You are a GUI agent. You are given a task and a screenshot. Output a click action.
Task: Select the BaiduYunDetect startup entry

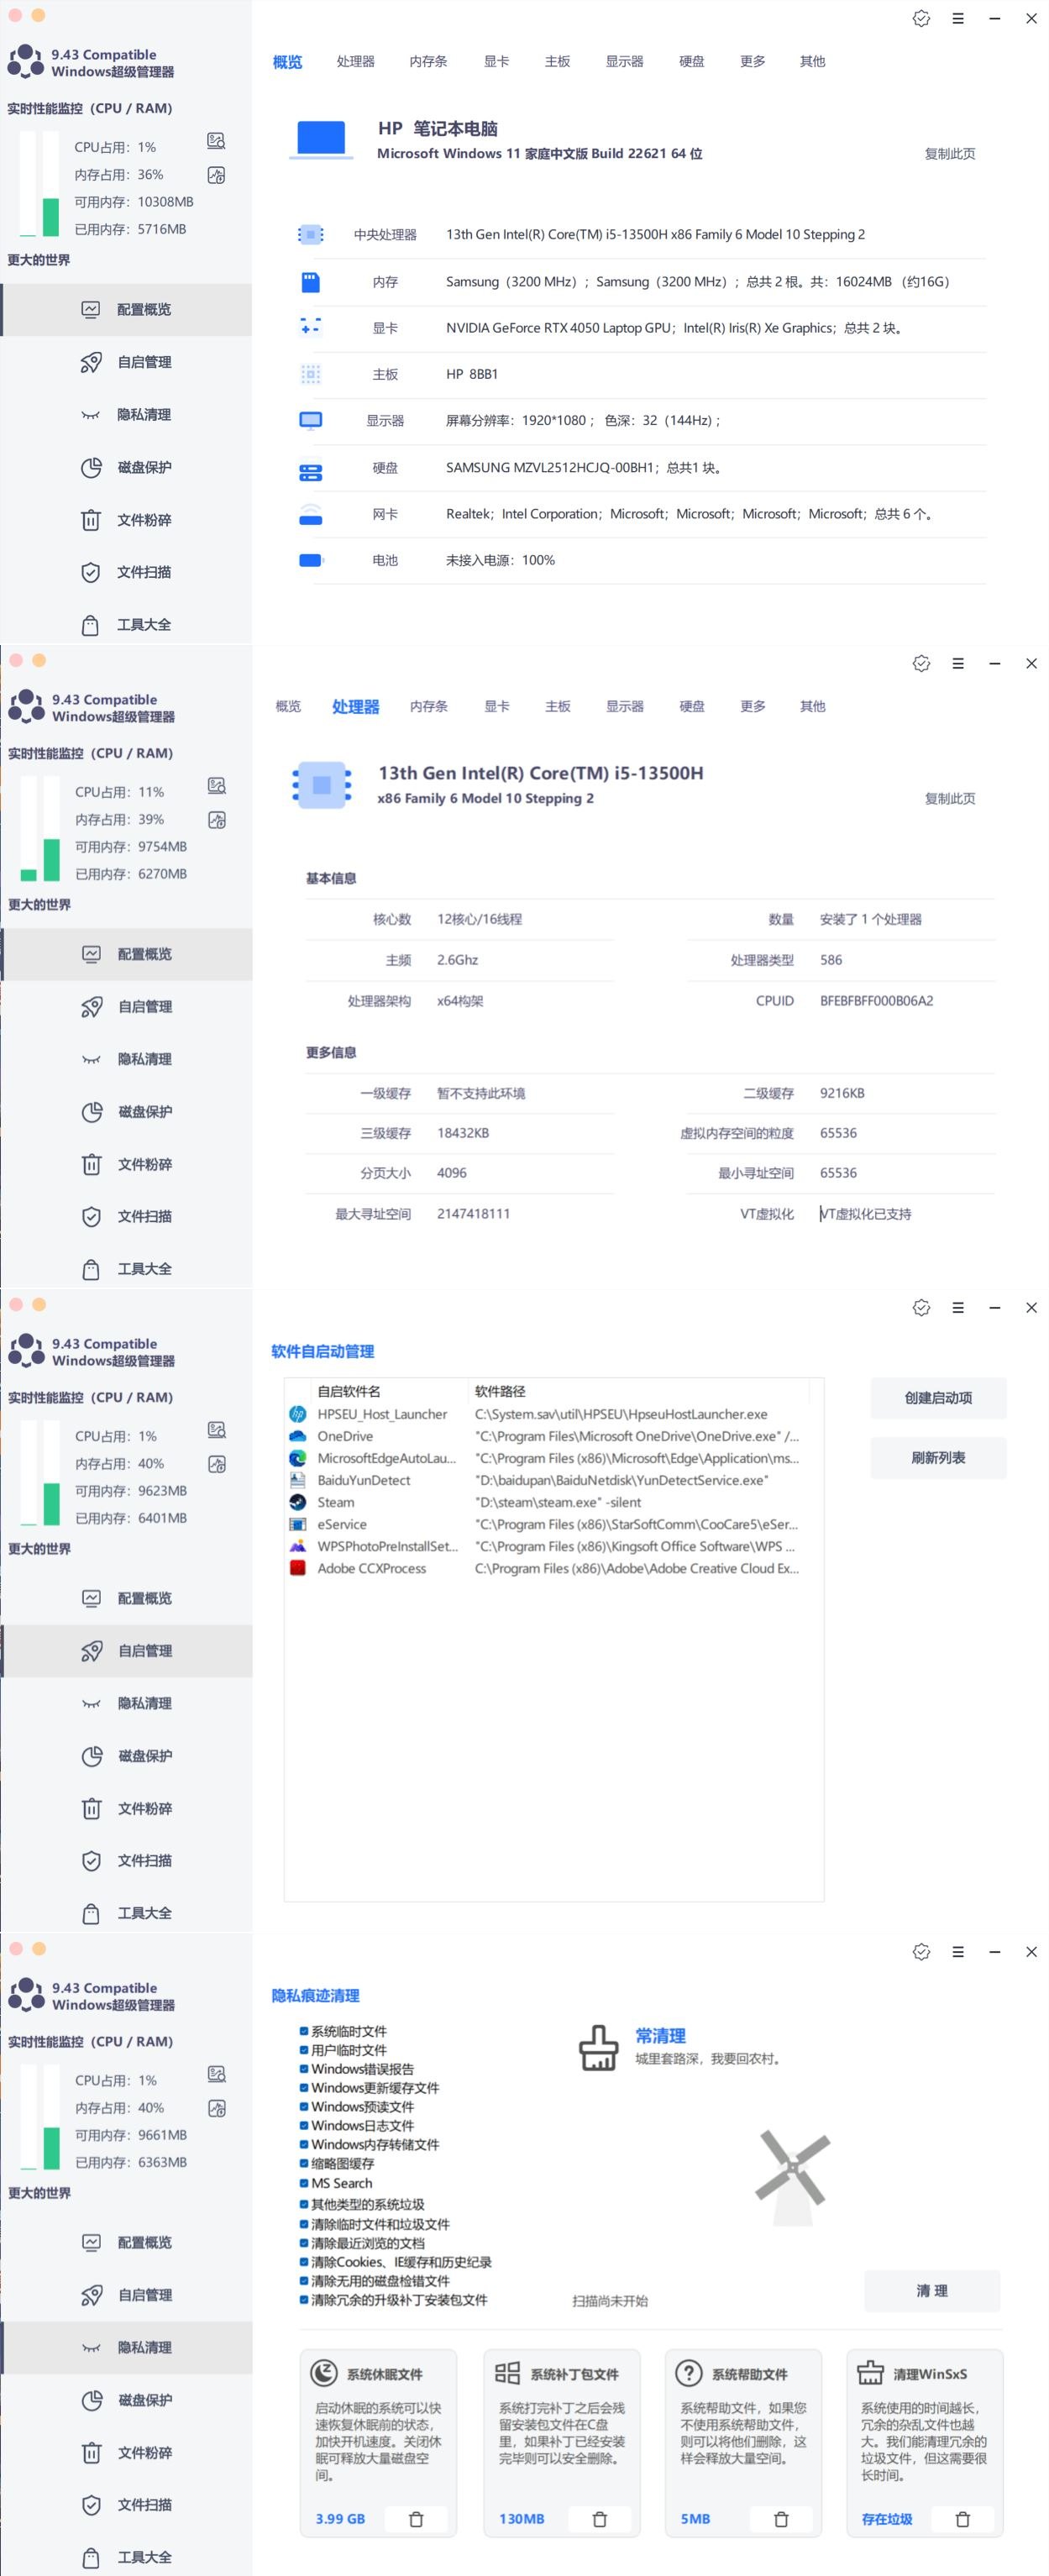pos(554,1480)
